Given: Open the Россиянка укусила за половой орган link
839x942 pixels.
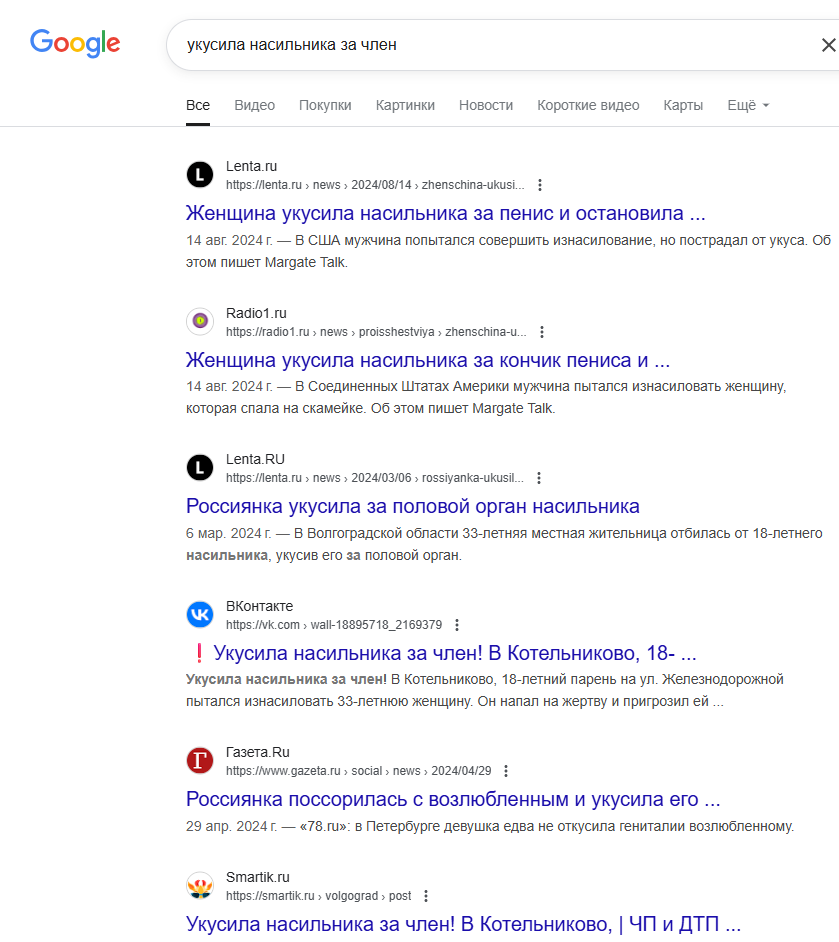Looking at the screenshot, I should coord(413,506).
